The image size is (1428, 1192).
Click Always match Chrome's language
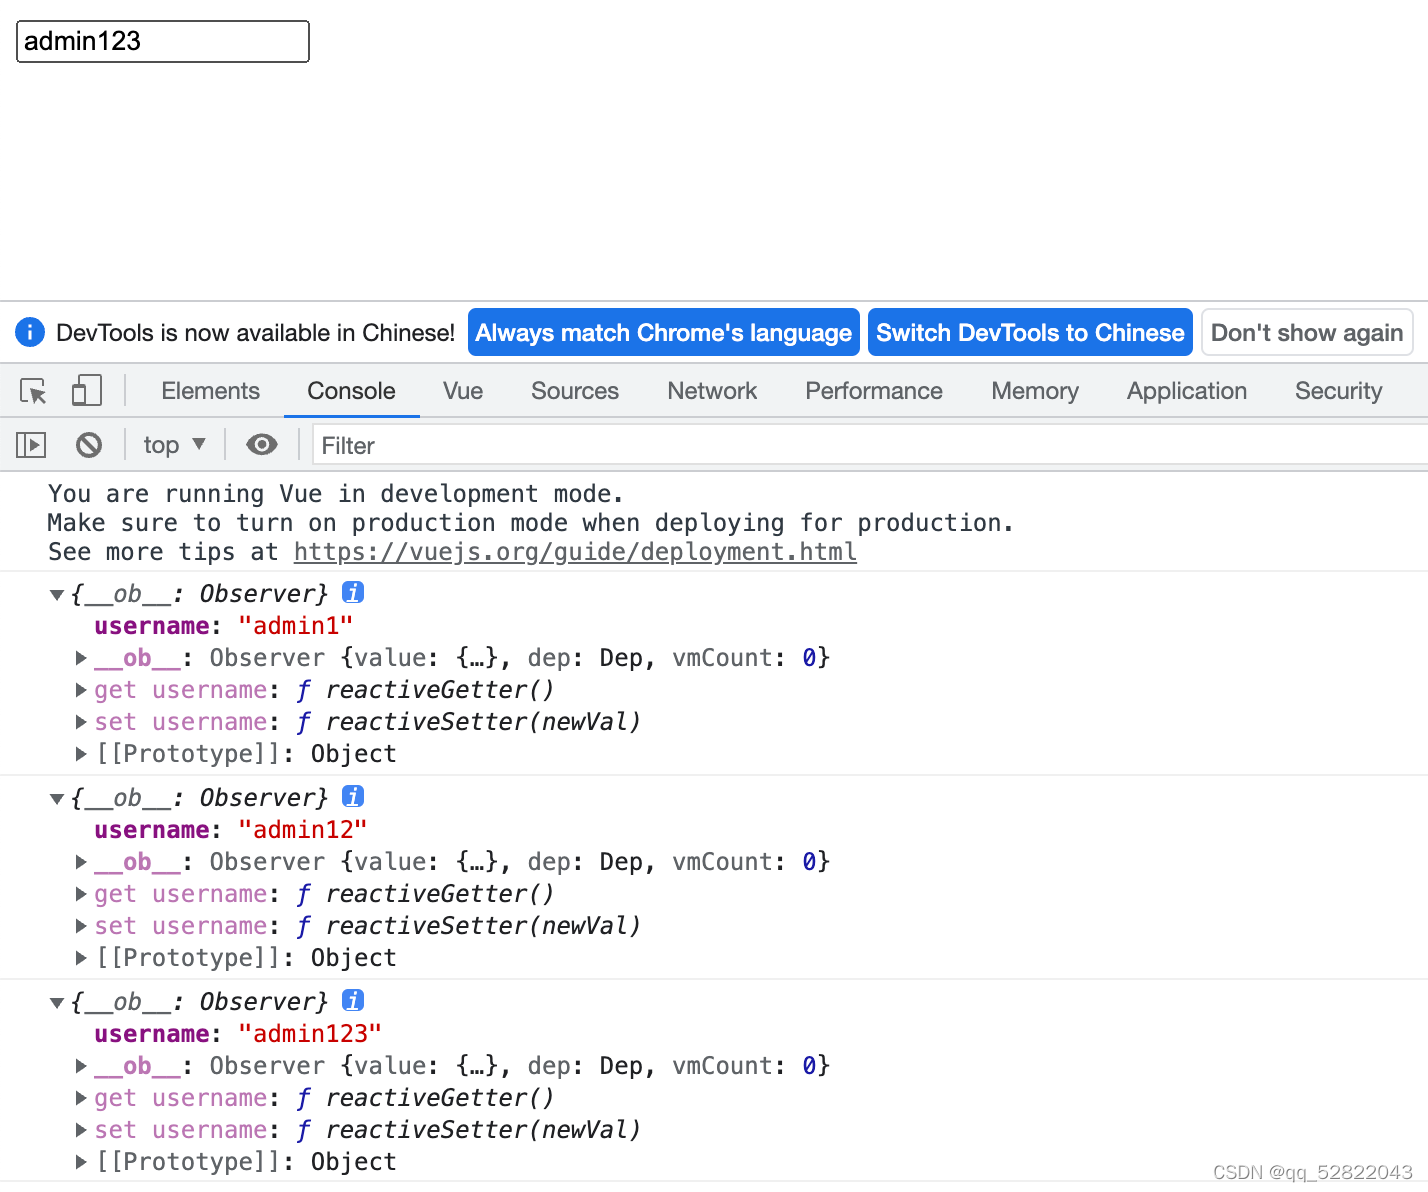(663, 332)
